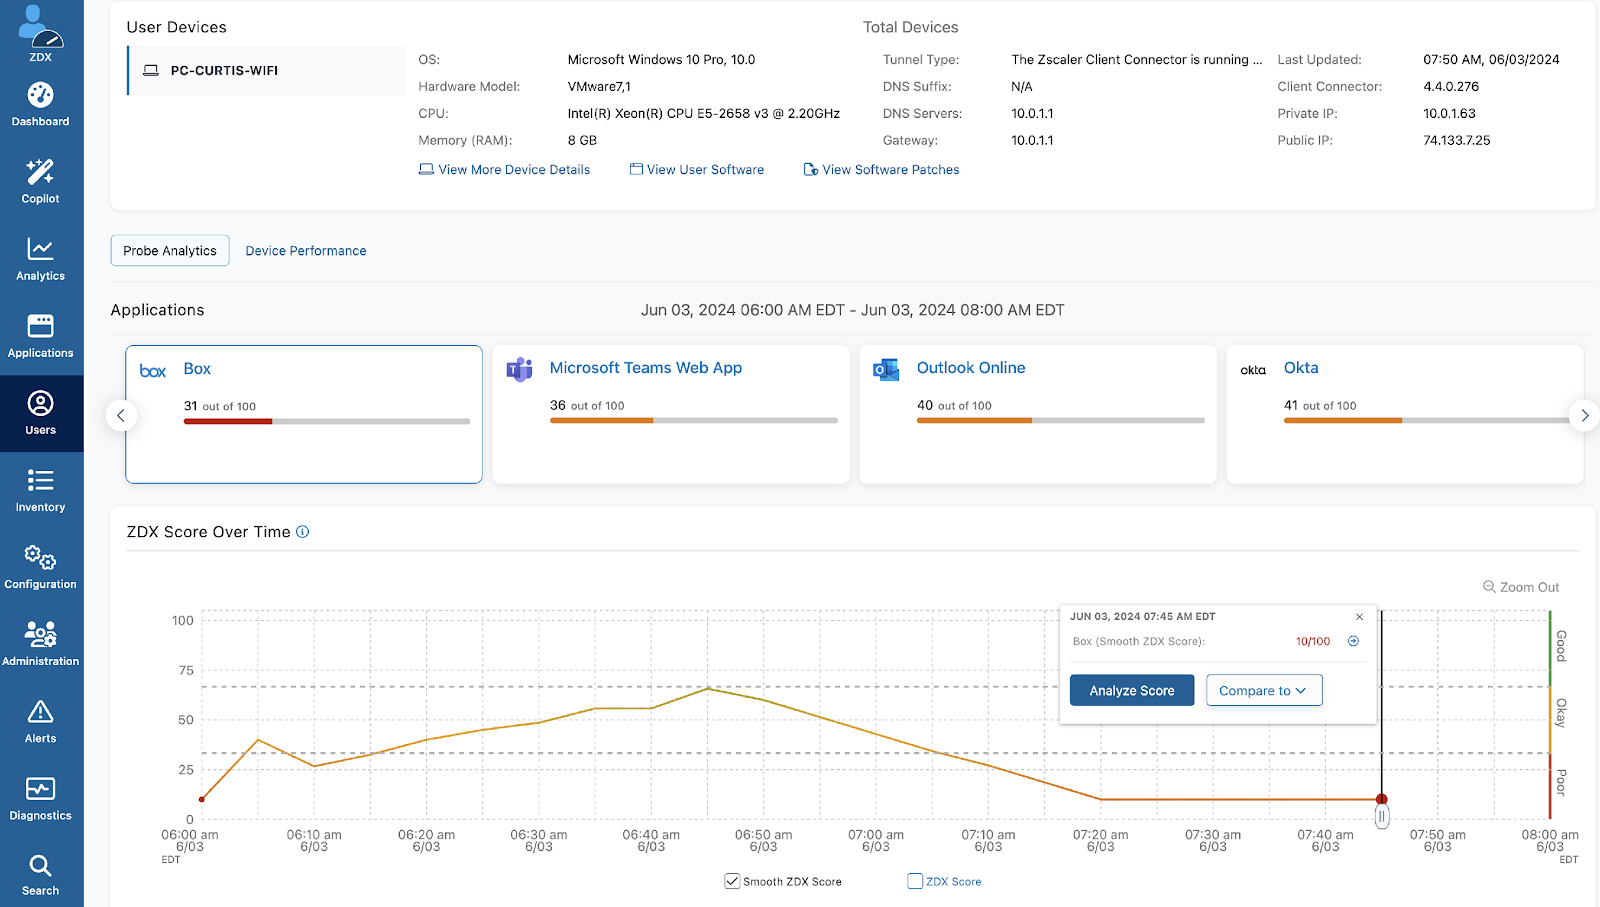Click the Microsoft Teams logo icon
The width and height of the screenshot is (1600, 907).
(x=519, y=370)
